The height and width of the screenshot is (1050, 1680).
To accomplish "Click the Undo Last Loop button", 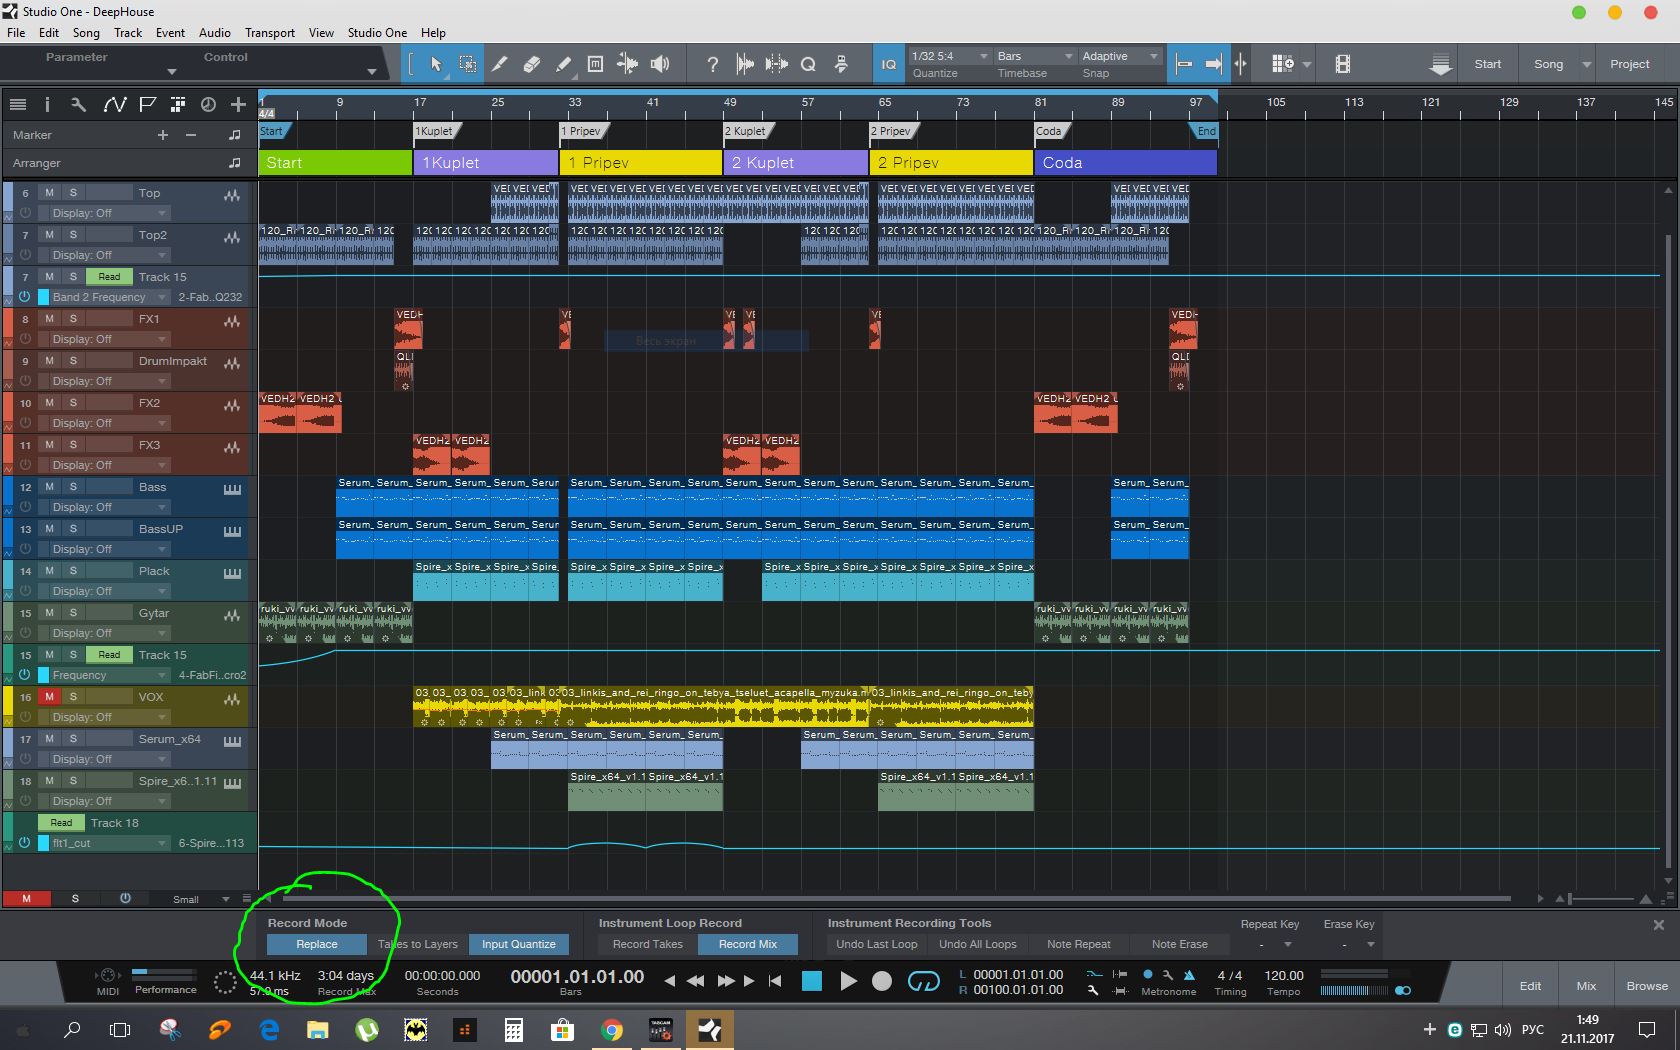I will click(876, 944).
